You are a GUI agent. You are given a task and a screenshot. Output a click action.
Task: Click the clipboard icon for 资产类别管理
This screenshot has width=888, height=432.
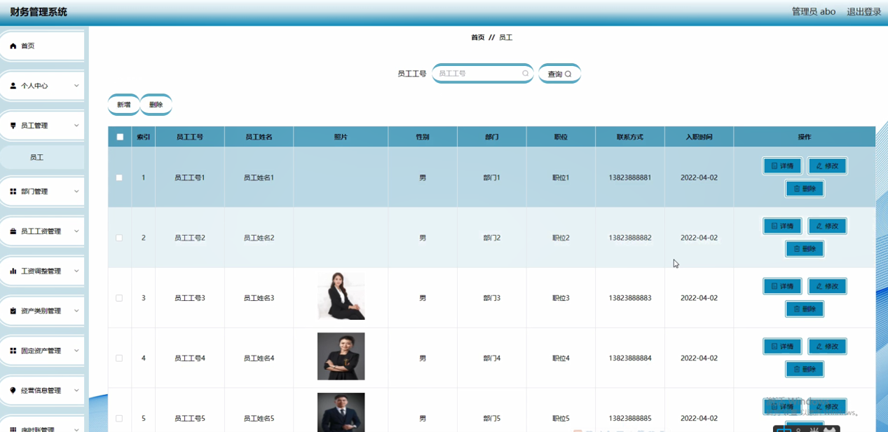[13, 311]
